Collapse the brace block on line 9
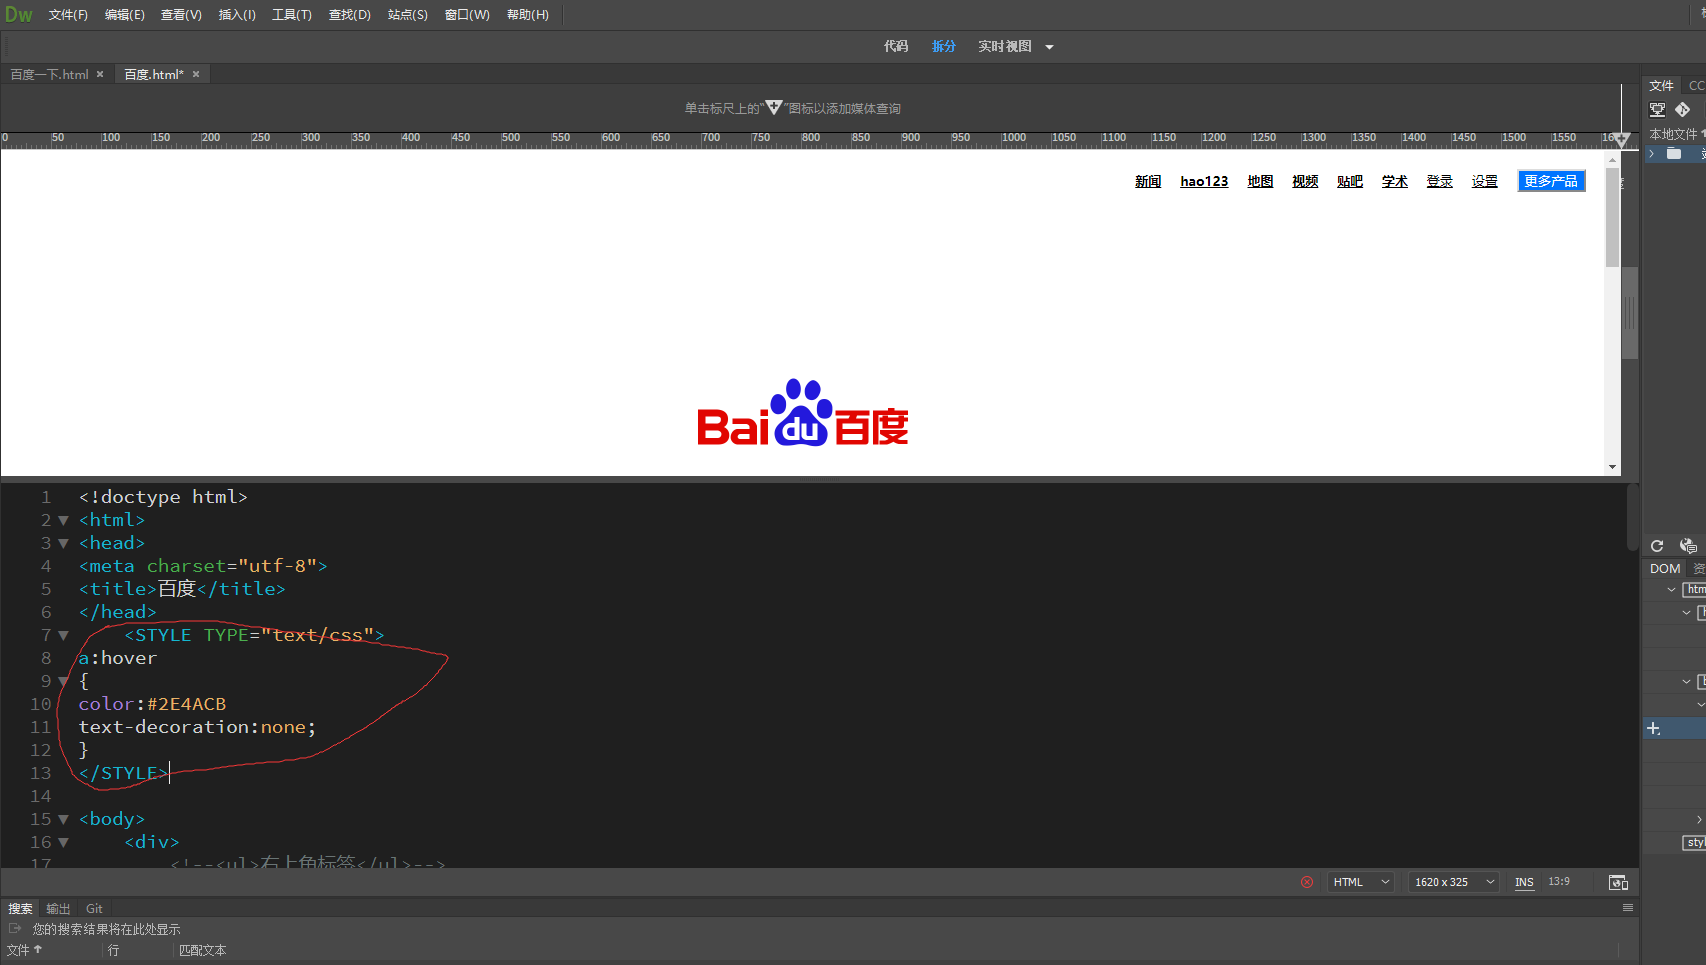 coord(64,681)
